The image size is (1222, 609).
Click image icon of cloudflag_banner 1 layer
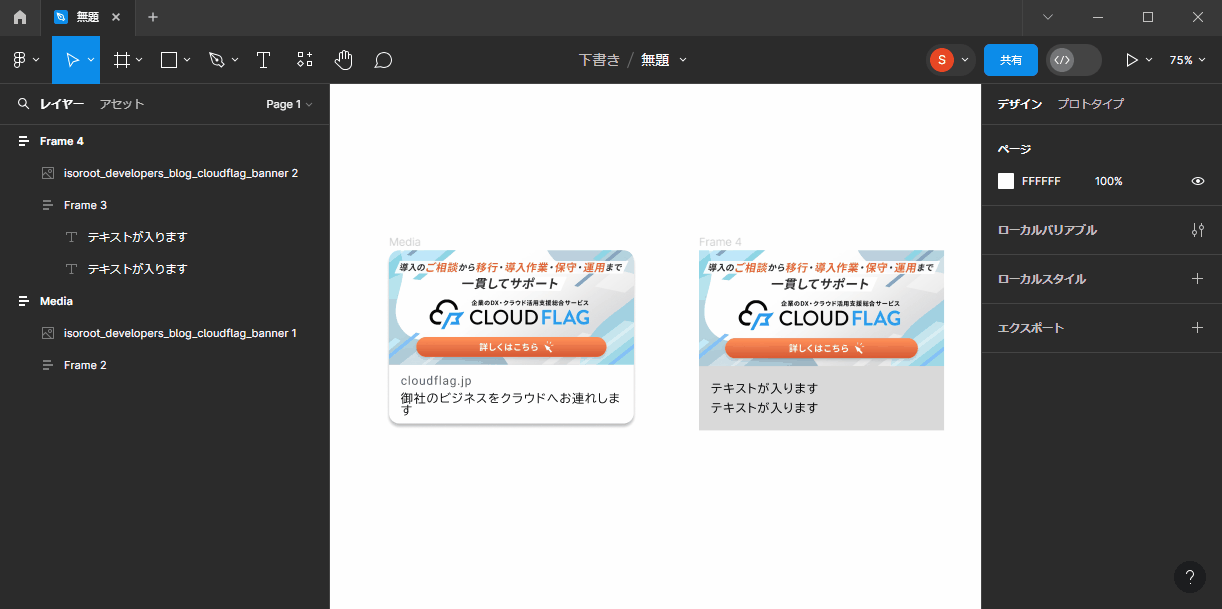tap(47, 333)
